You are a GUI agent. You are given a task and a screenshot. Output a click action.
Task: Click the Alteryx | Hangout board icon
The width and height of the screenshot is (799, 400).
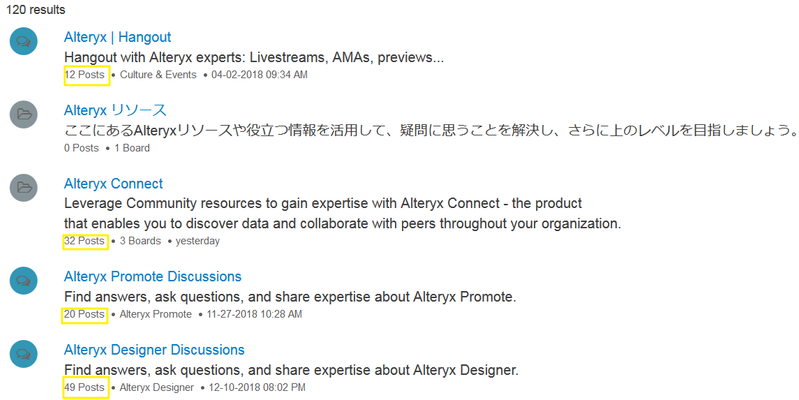coord(23,41)
